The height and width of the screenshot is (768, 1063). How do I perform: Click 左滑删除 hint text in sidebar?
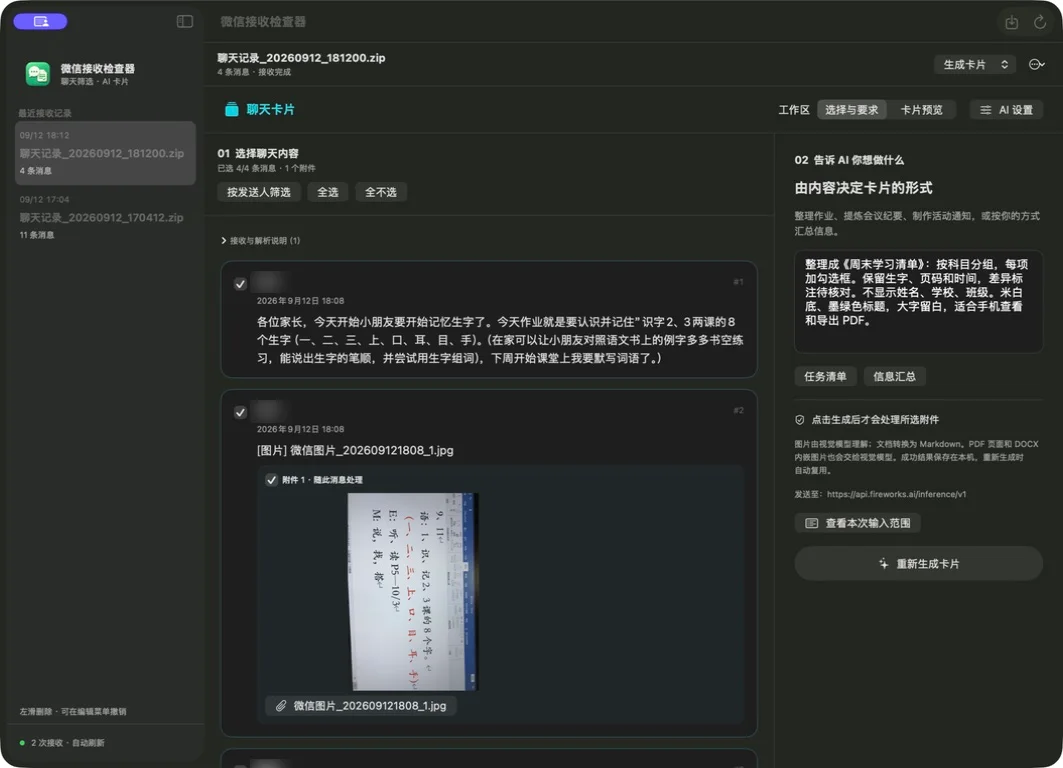point(73,711)
